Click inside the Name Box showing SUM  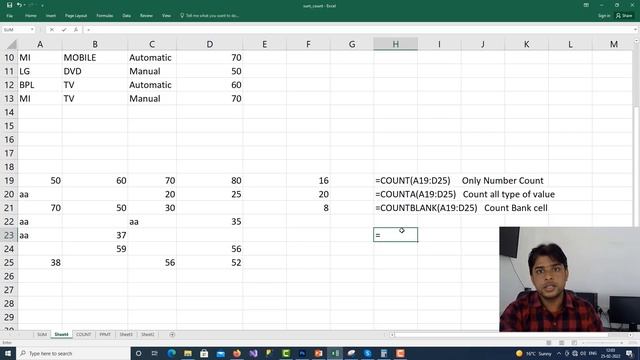click(x=16, y=30)
